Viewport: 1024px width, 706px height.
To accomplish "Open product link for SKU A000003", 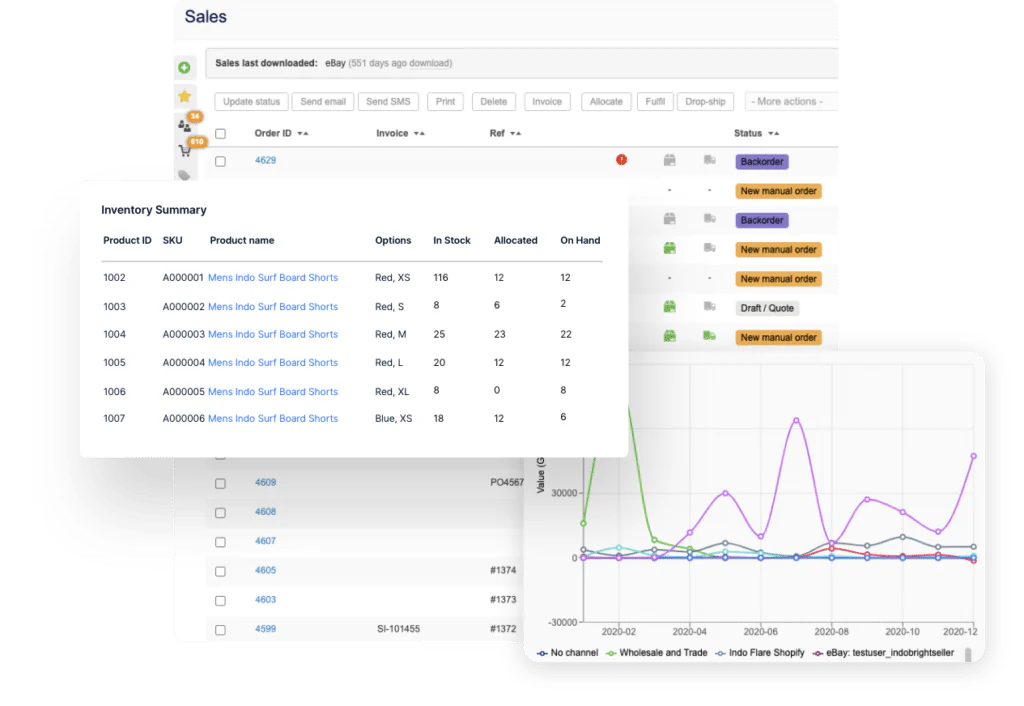I will [x=273, y=334].
